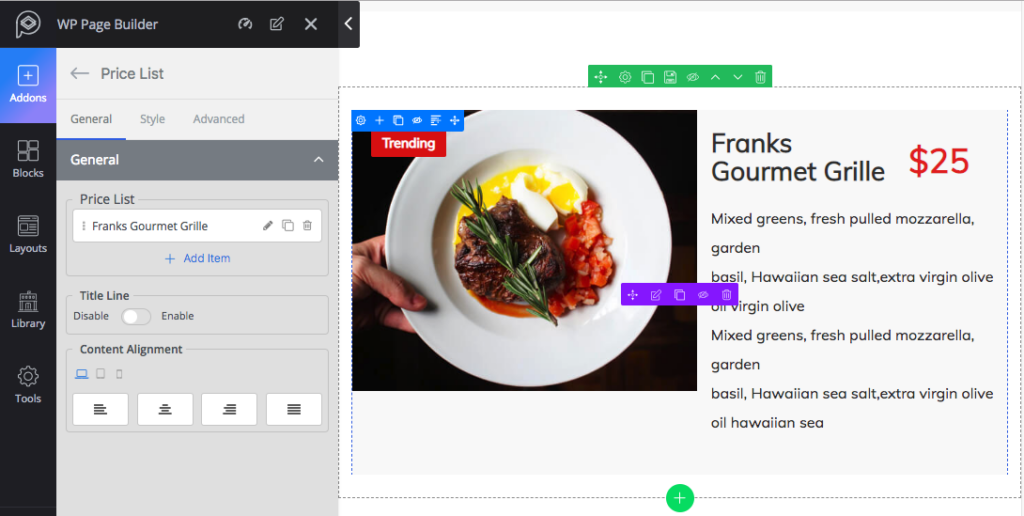Set content alignment to right
This screenshot has height=516, width=1024.
229,410
